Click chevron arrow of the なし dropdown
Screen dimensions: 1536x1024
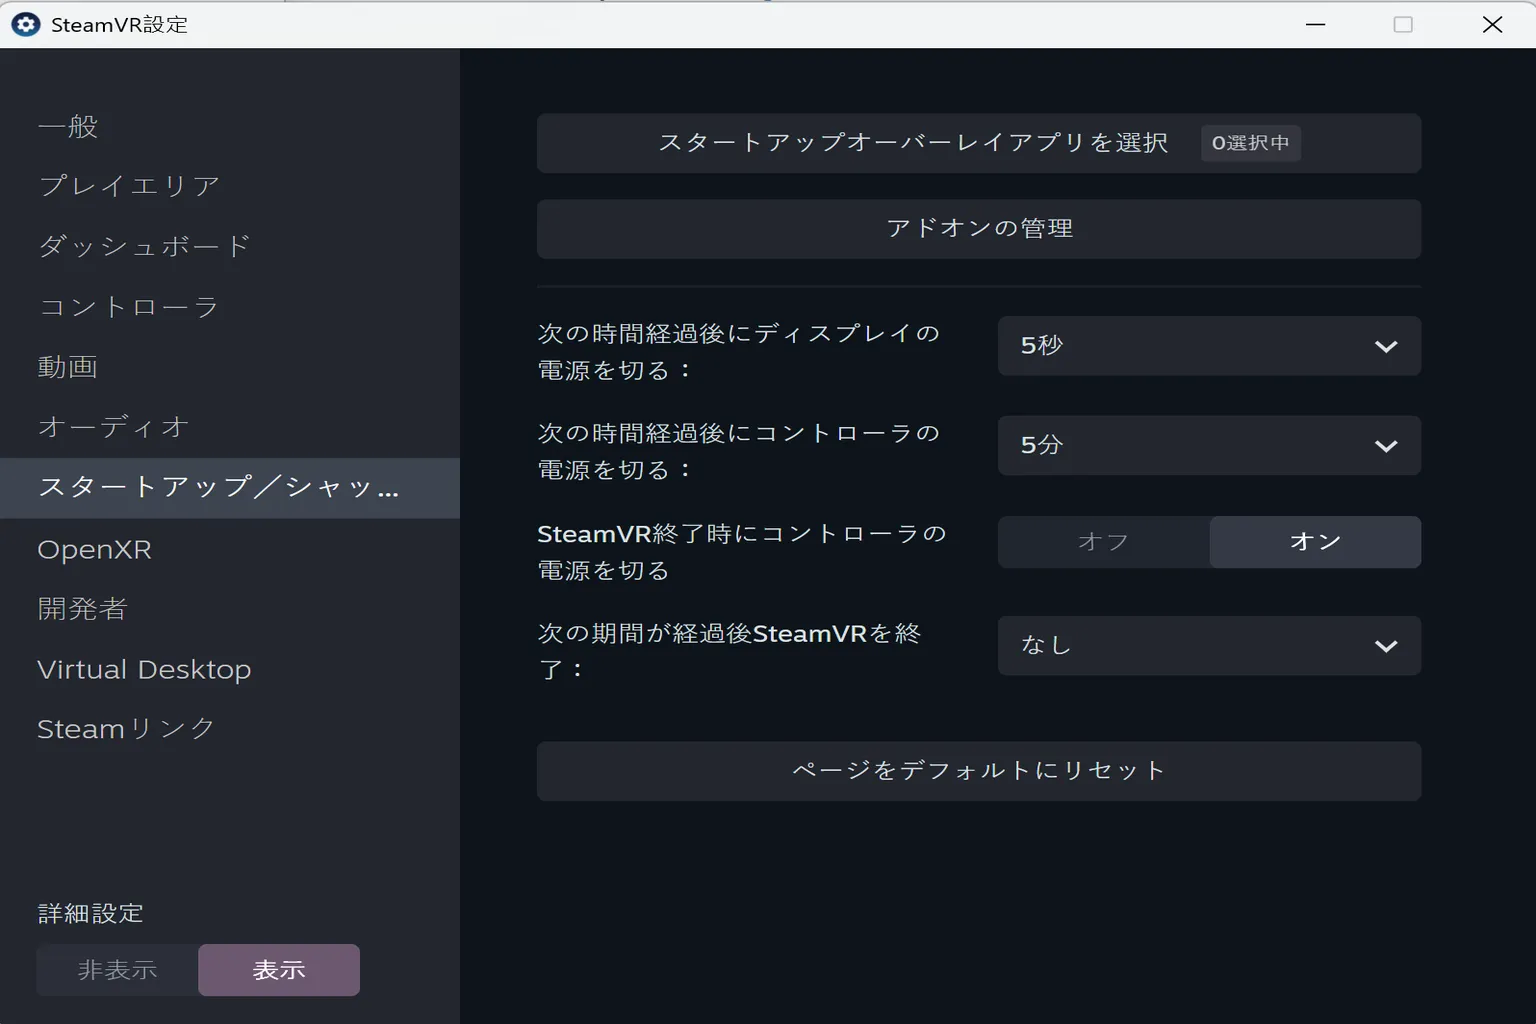pyautogui.click(x=1386, y=646)
